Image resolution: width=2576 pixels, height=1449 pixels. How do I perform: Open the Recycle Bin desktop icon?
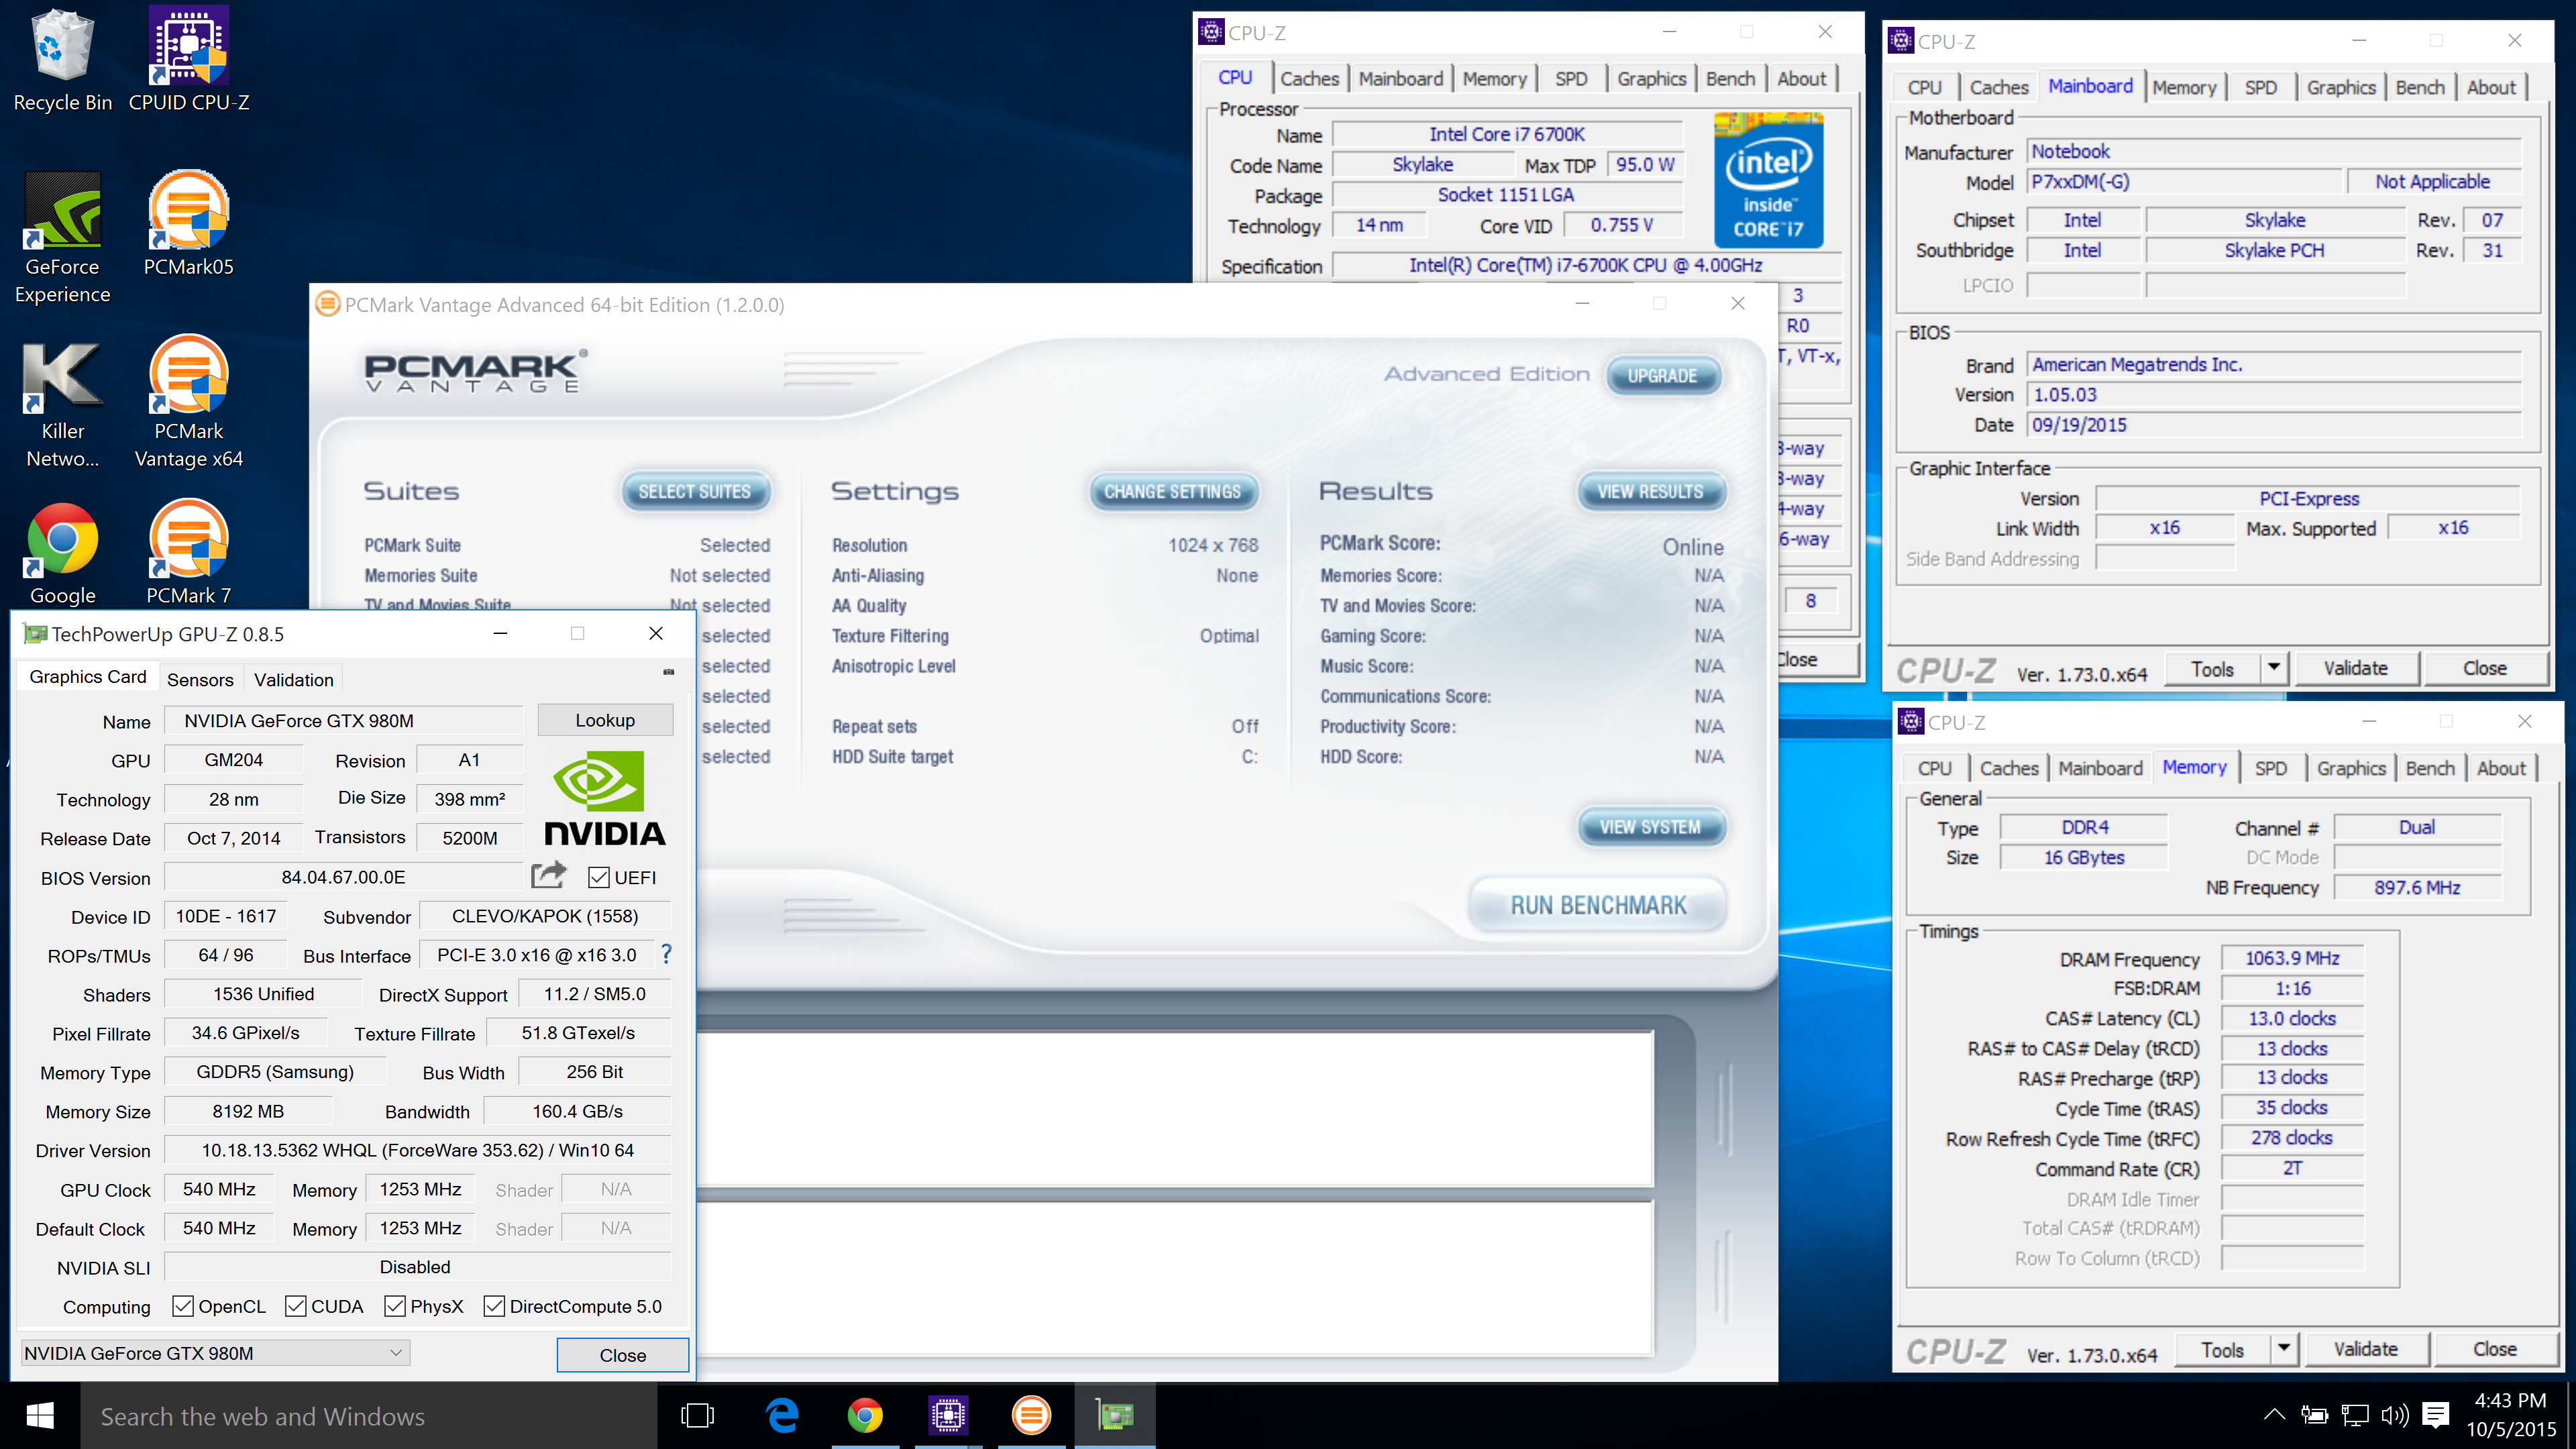(62, 60)
